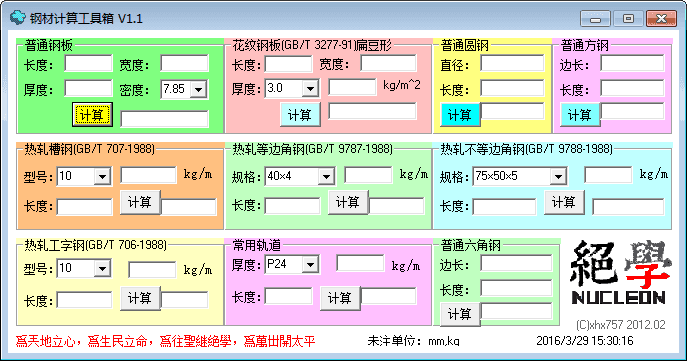Image resolution: width=687 pixels, height=361 pixels.
Task: Click 计算 button in 热轧工字钢 group
Action: (x=140, y=298)
